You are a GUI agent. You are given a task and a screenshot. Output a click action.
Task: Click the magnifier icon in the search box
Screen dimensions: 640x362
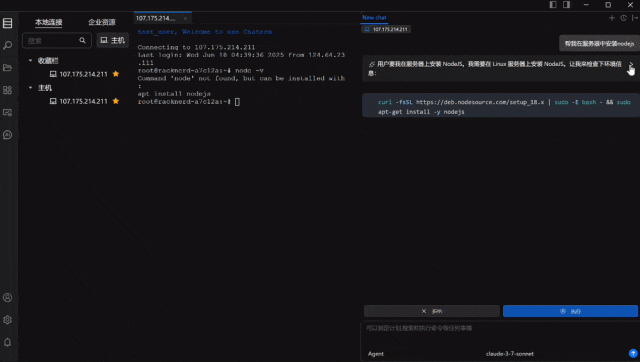(x=82, y=40)
